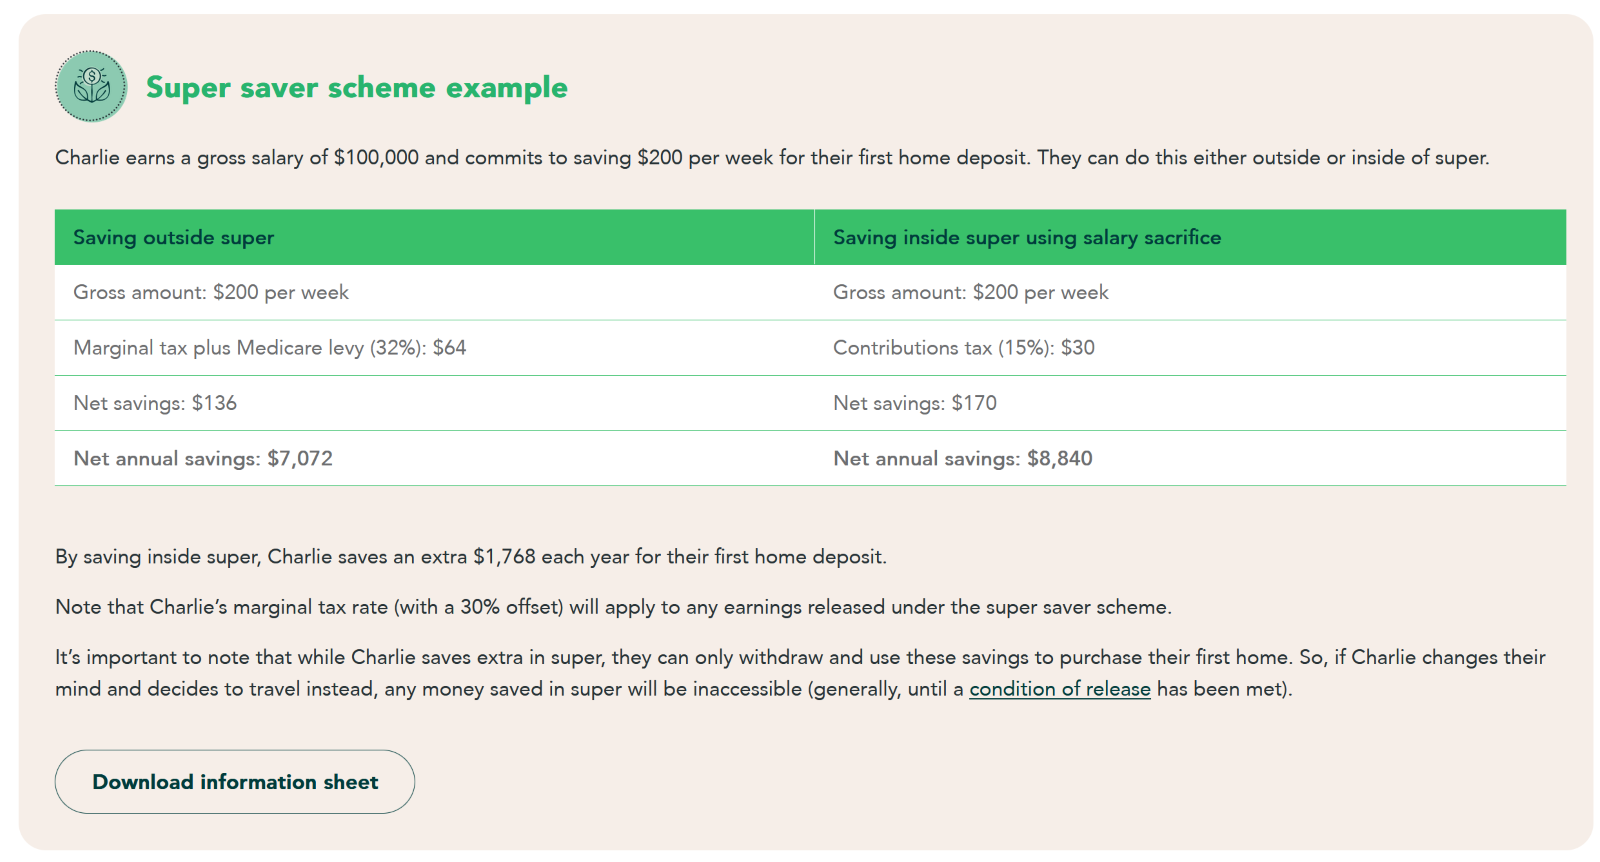The height and width of the screenshot is (862, 1600).
Task: Click the 'Net annual savings: $8,840' cell
Action: click(963, 459)
